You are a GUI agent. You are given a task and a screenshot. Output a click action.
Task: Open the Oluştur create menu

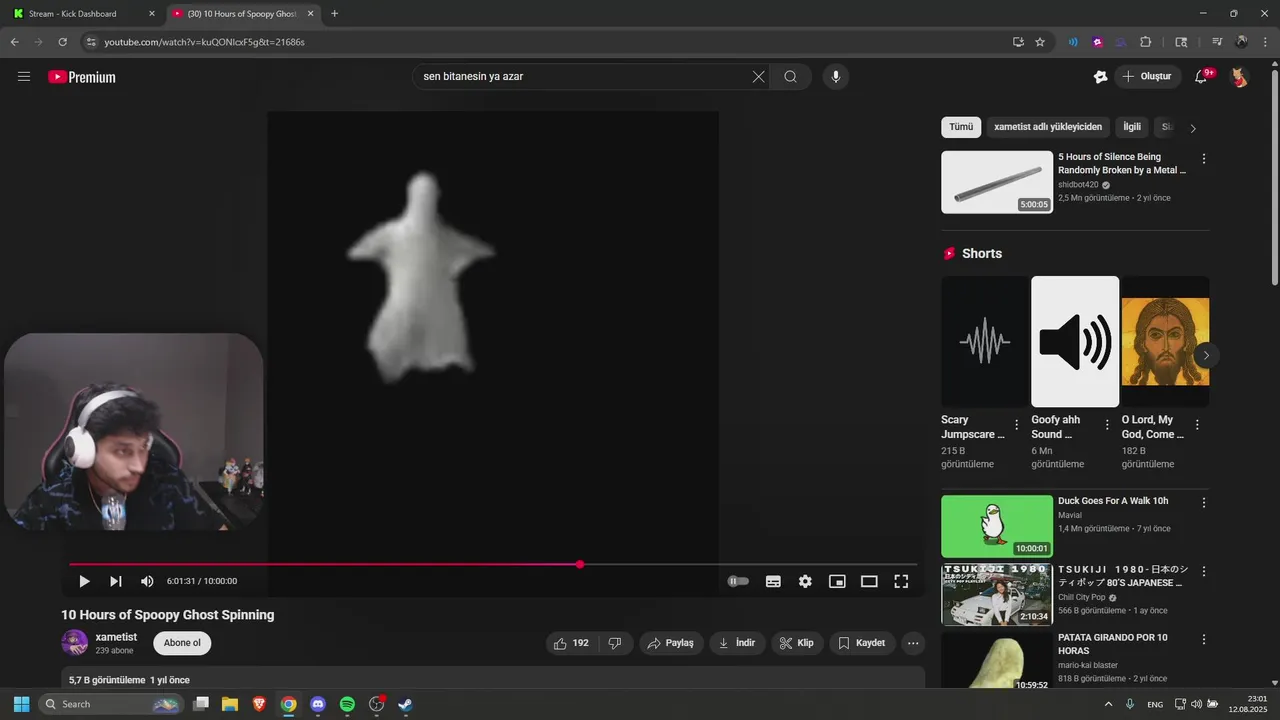pyautogui.click(x=1148, y=77)
